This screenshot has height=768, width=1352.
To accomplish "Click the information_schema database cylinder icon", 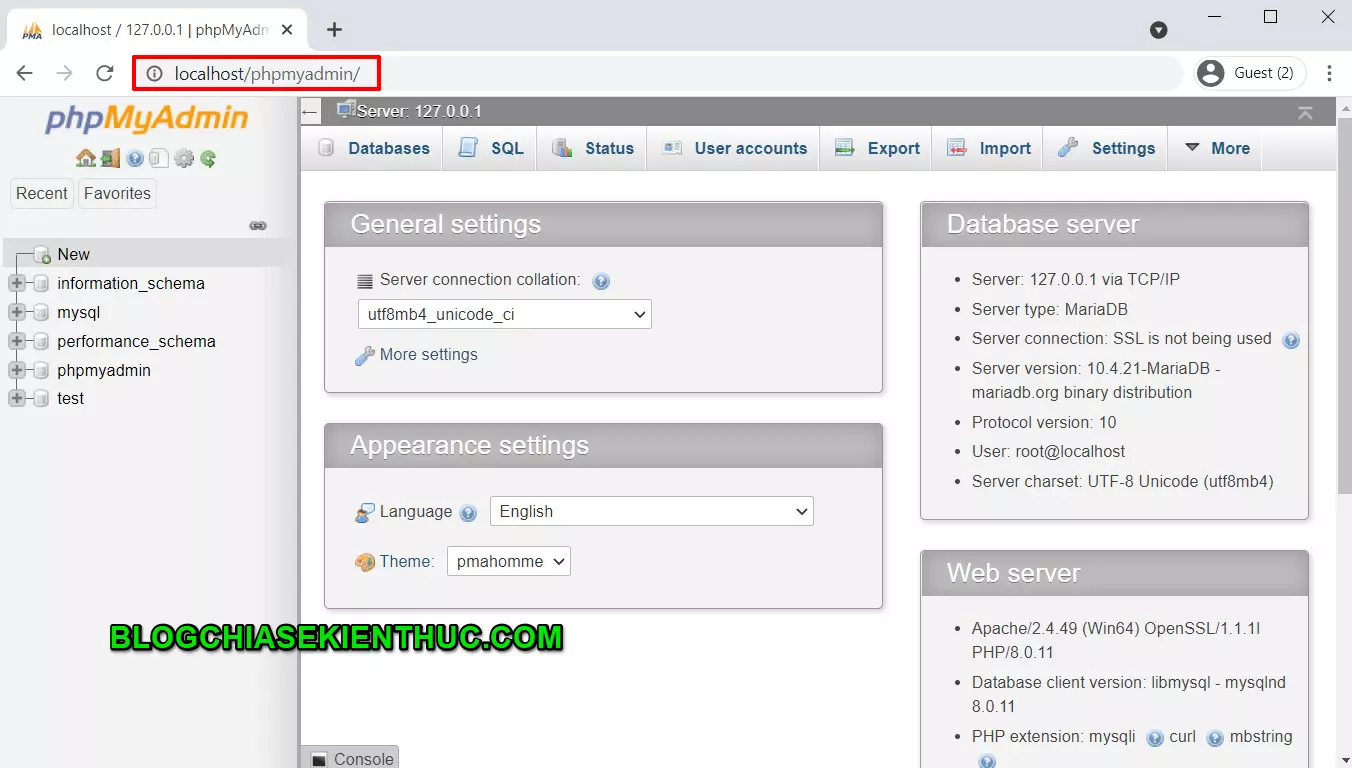I will pos(41,284).
